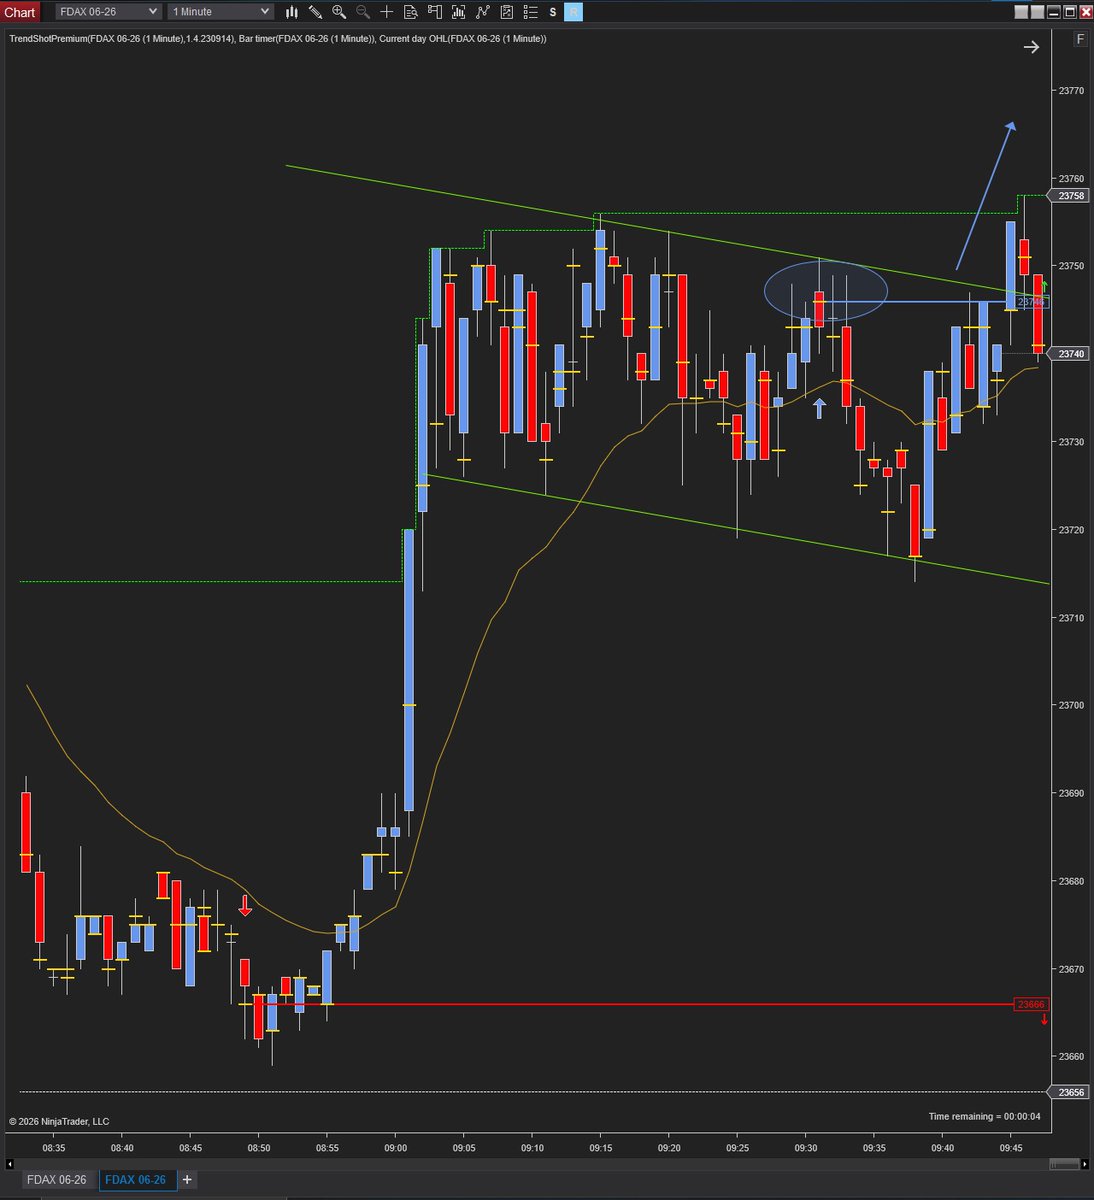Image resolution: width=1094 pixels, height=1200 pixels.
Task: Click the 23680 price axis label
Action: 1071,881
